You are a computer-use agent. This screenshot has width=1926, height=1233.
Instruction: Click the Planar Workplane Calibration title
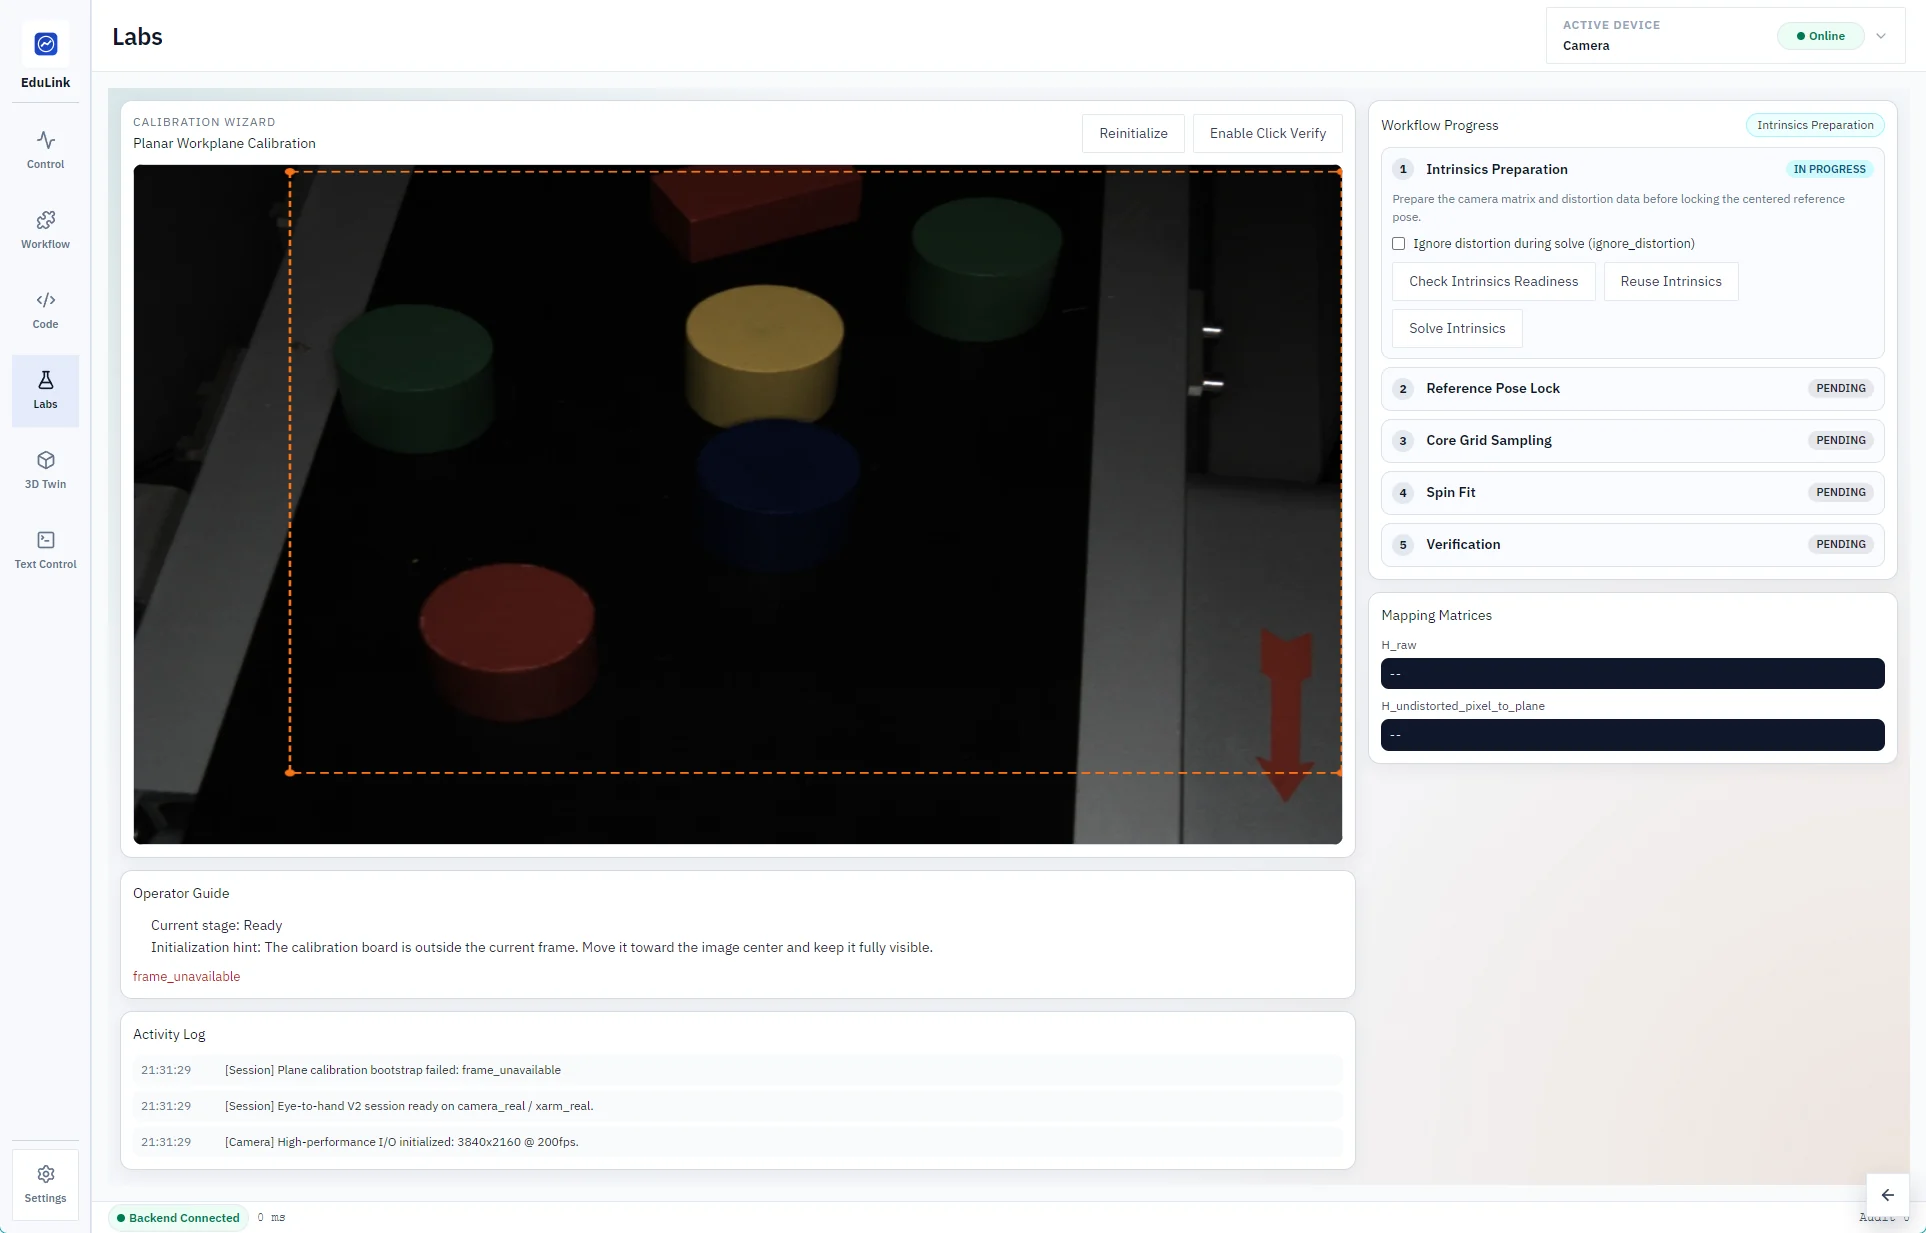pos(224,144)
